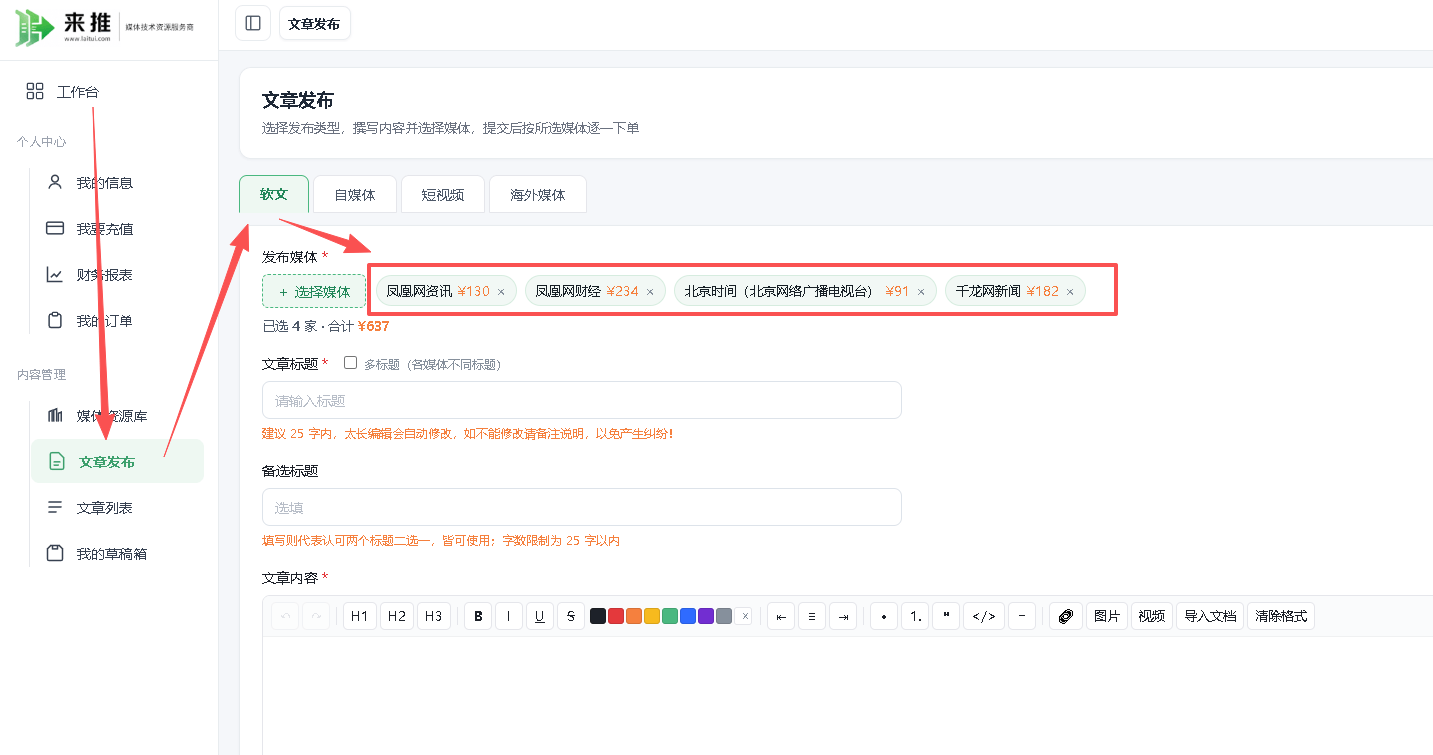Click the Laitui logo
The width and height of the screenshot is (1433, 755).
point(105,28)
